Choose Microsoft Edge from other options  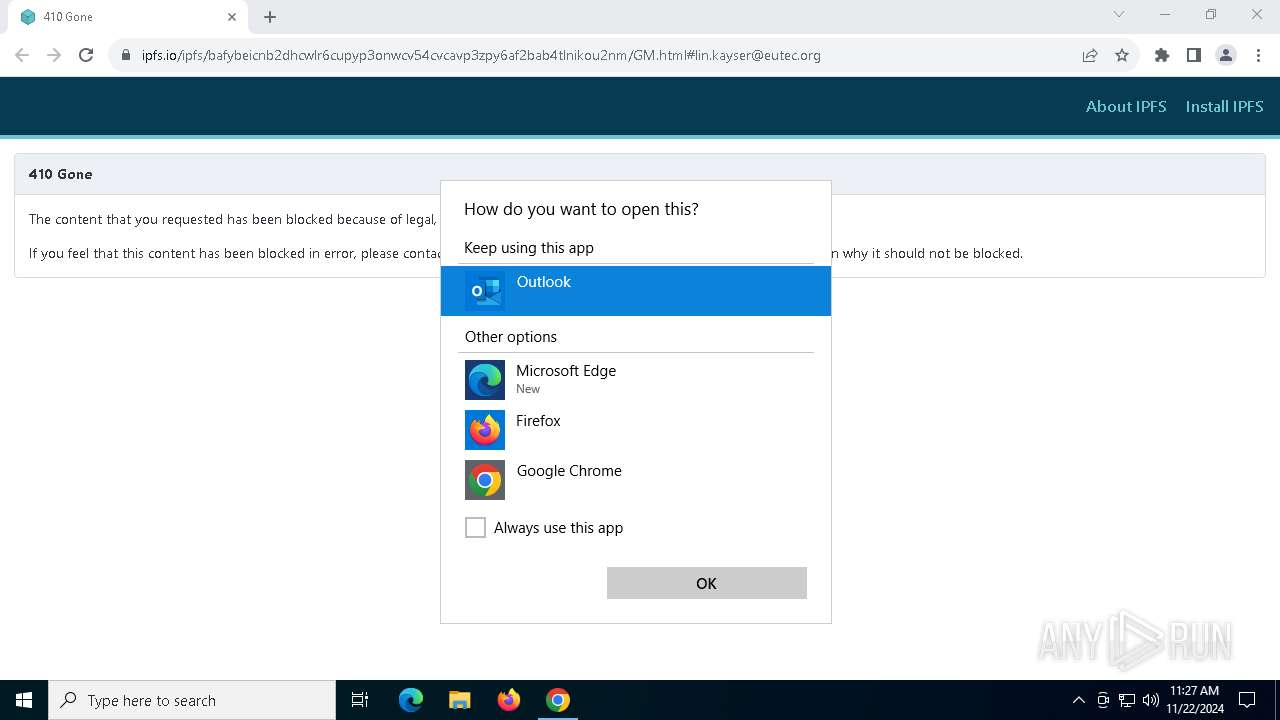[636, 380]
